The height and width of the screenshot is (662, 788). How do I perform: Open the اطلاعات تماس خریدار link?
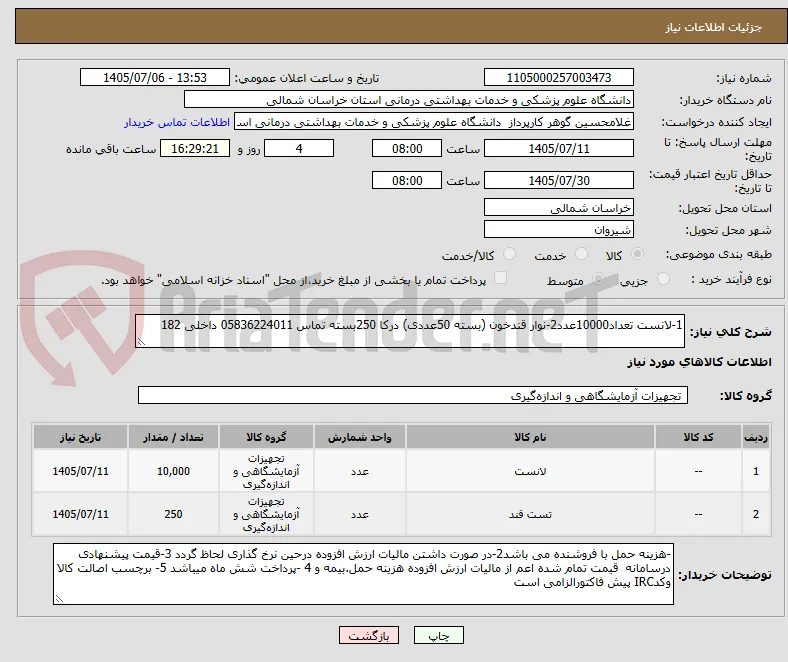(x=177, y=122)
